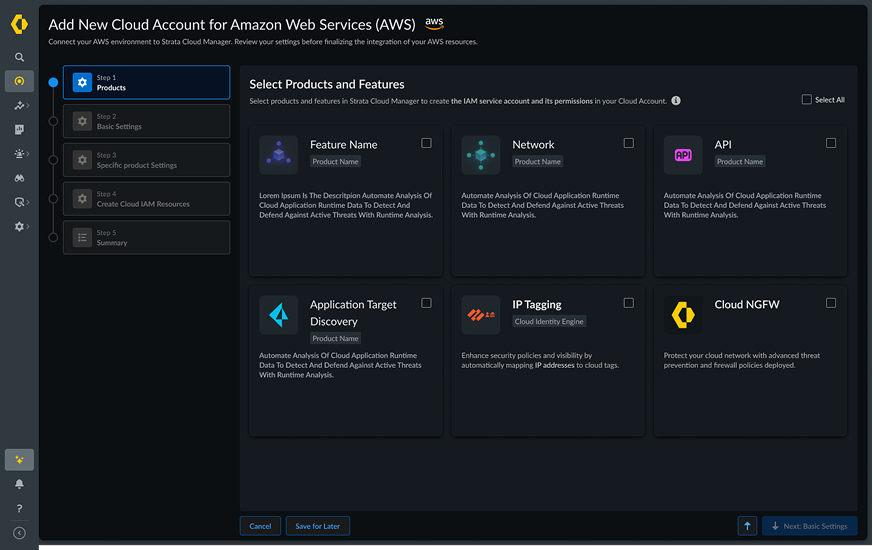Check the Network product checkbox
873x550 pixels.
click(629, 143)
